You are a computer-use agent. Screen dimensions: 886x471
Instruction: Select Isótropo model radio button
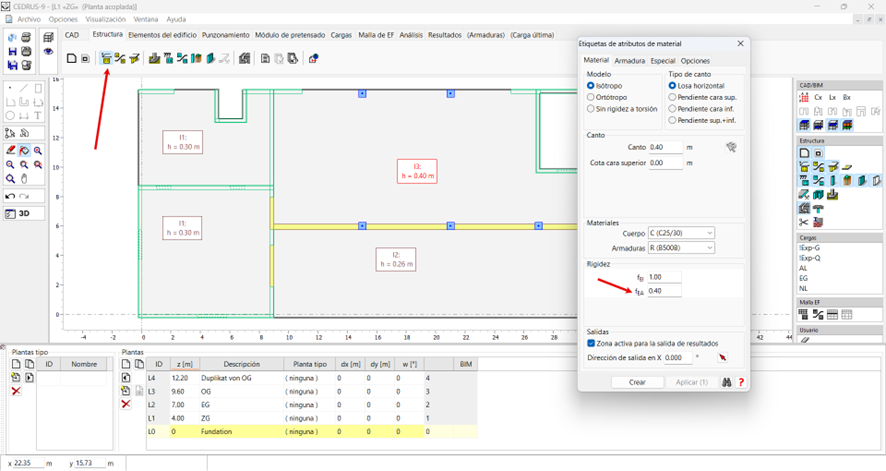point(590,86)
